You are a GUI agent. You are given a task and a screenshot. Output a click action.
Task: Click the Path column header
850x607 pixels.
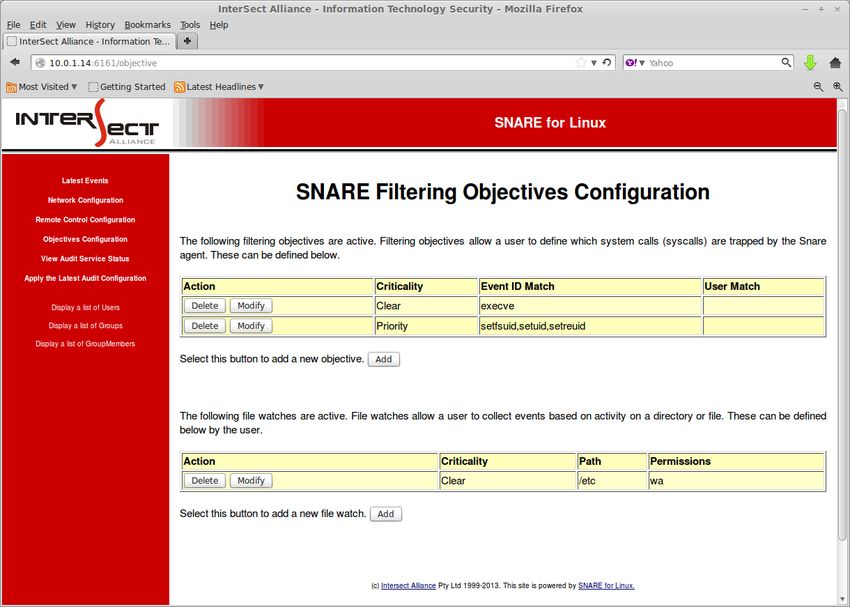(612, 461)
